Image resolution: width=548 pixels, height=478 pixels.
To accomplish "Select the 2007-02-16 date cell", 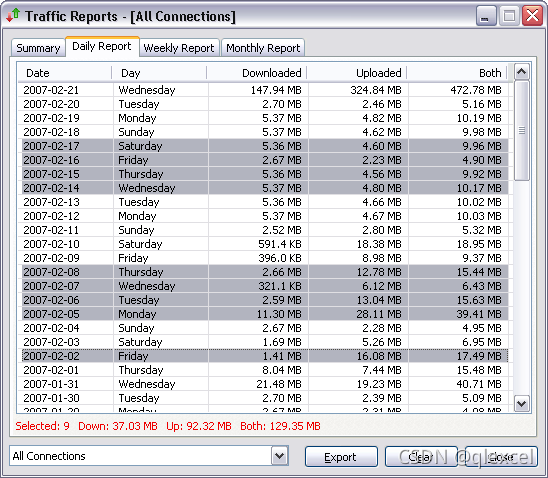I will click(x=51, y=160).
